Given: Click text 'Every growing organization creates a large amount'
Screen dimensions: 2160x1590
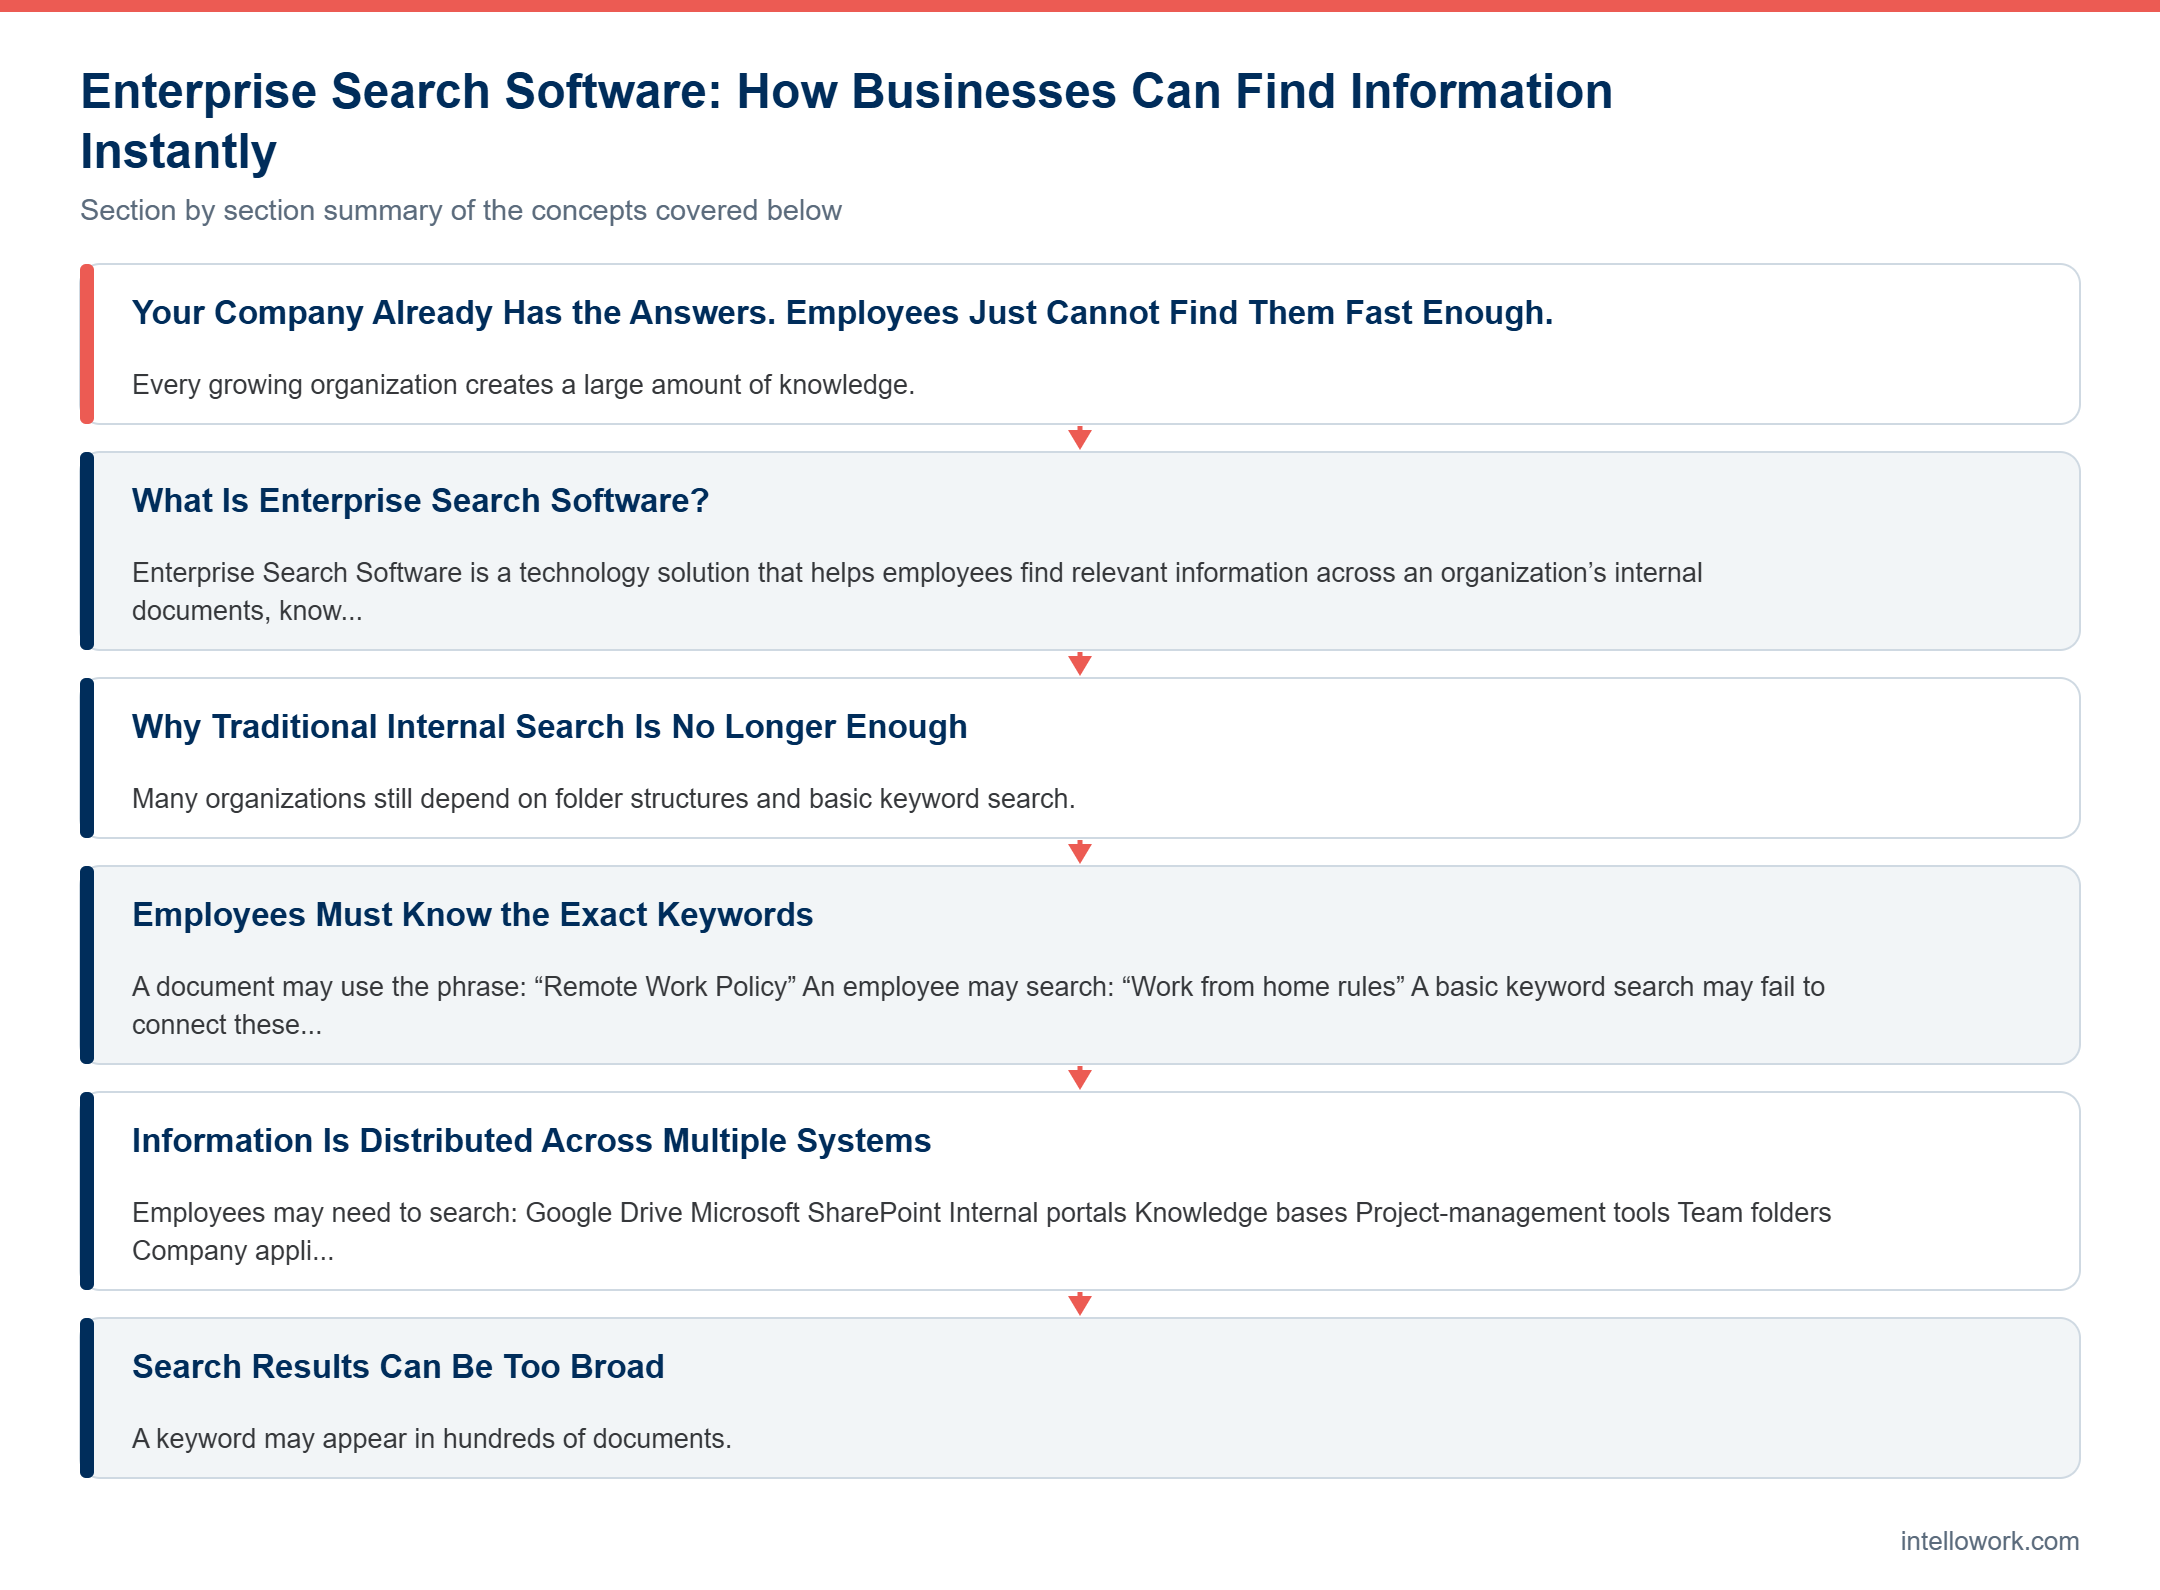Looking at the screenshot, I should 523,385.
